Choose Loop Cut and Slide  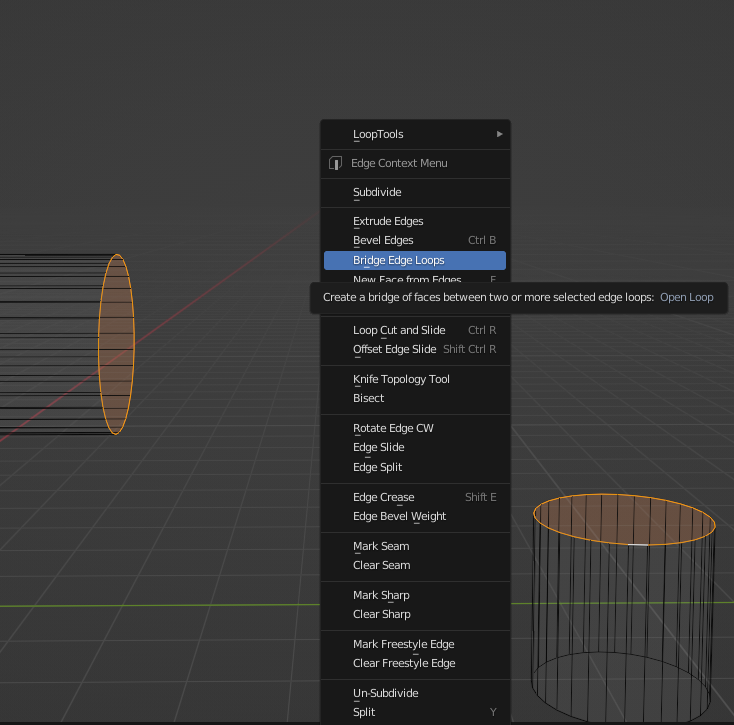point(415,330)
